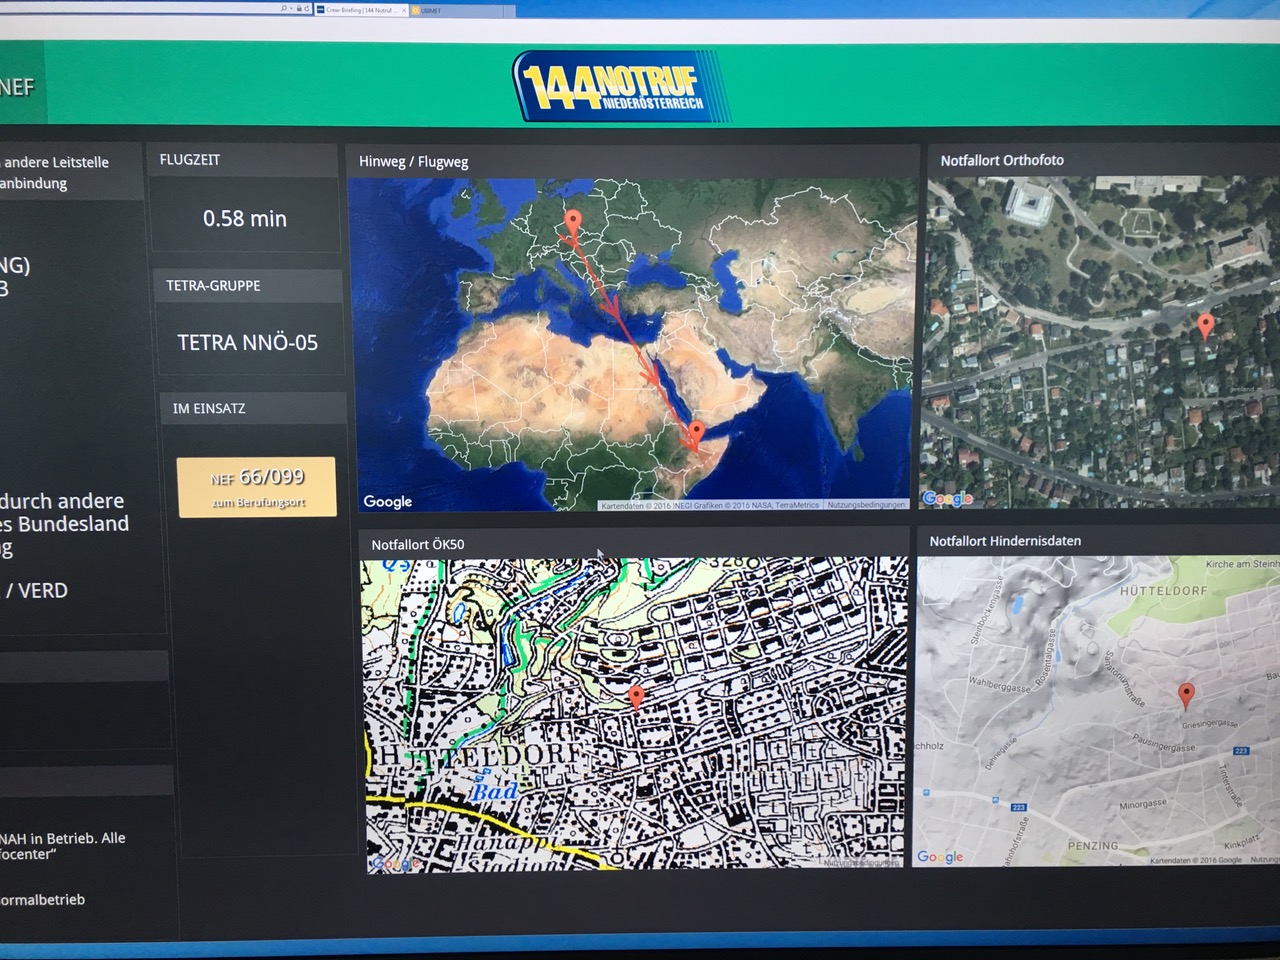Click the Hinweg / Flugweg panel title

coord(414,161)
